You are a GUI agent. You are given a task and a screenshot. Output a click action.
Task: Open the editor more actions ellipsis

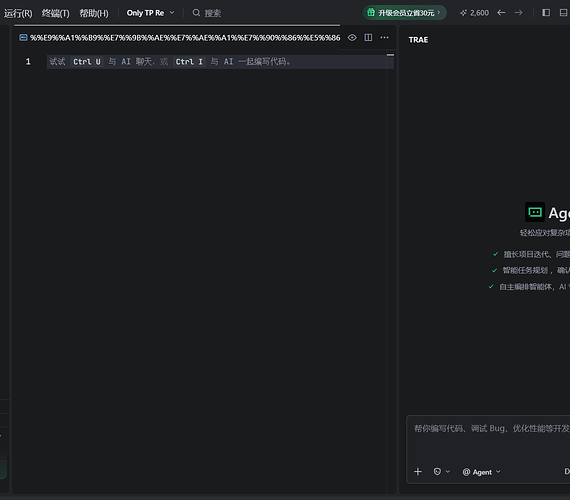(x=384, y=37)
